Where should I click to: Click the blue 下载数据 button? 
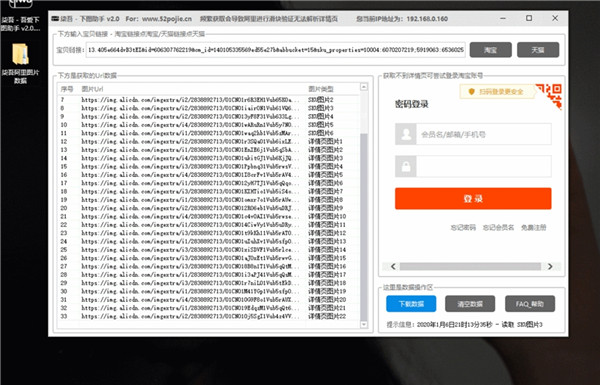click(x=411, y=303)
